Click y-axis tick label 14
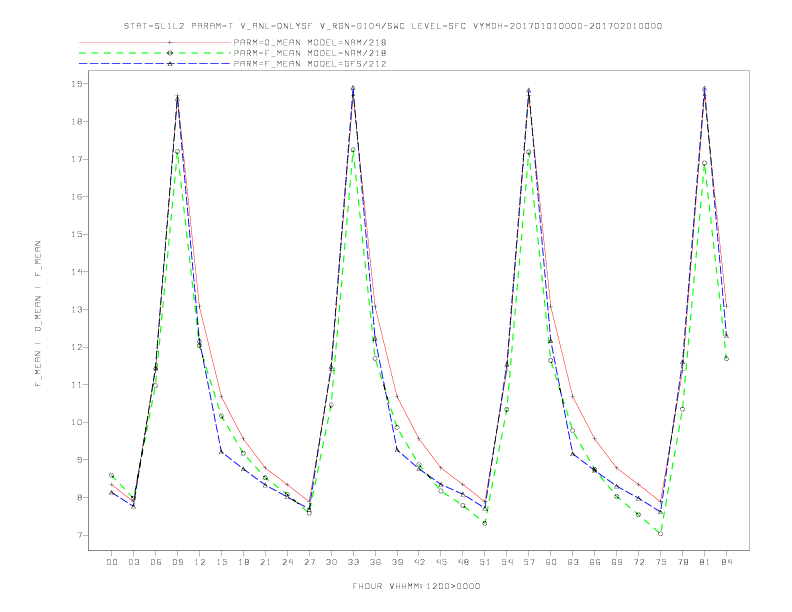This screenshot has height=612, width=792. pos(77,272)
